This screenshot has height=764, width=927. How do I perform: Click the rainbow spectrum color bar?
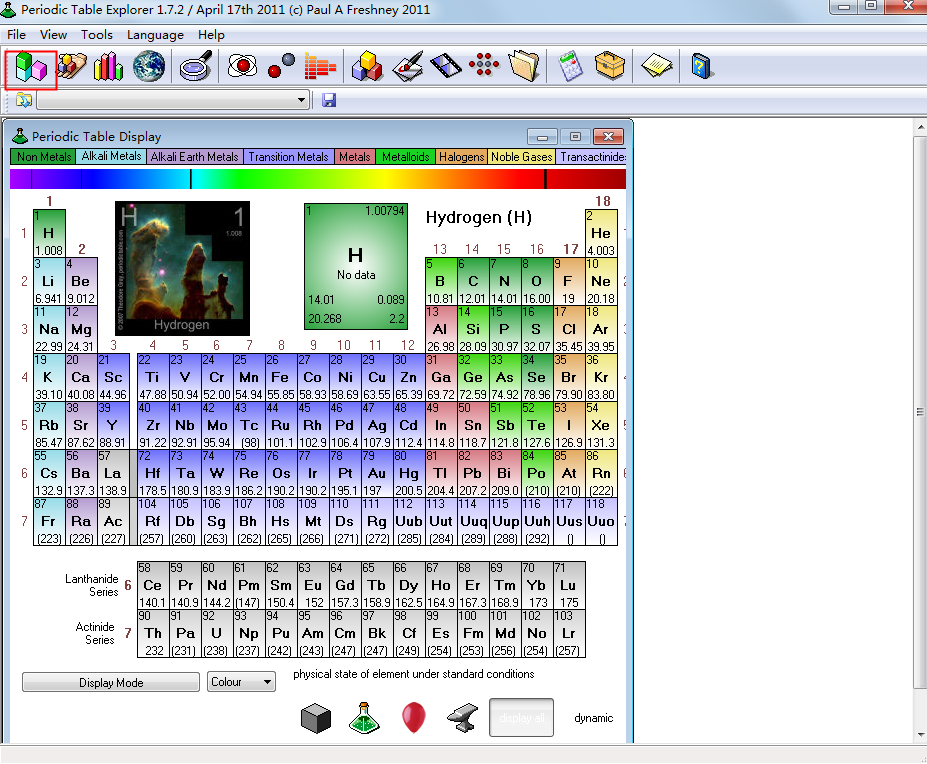317,179
